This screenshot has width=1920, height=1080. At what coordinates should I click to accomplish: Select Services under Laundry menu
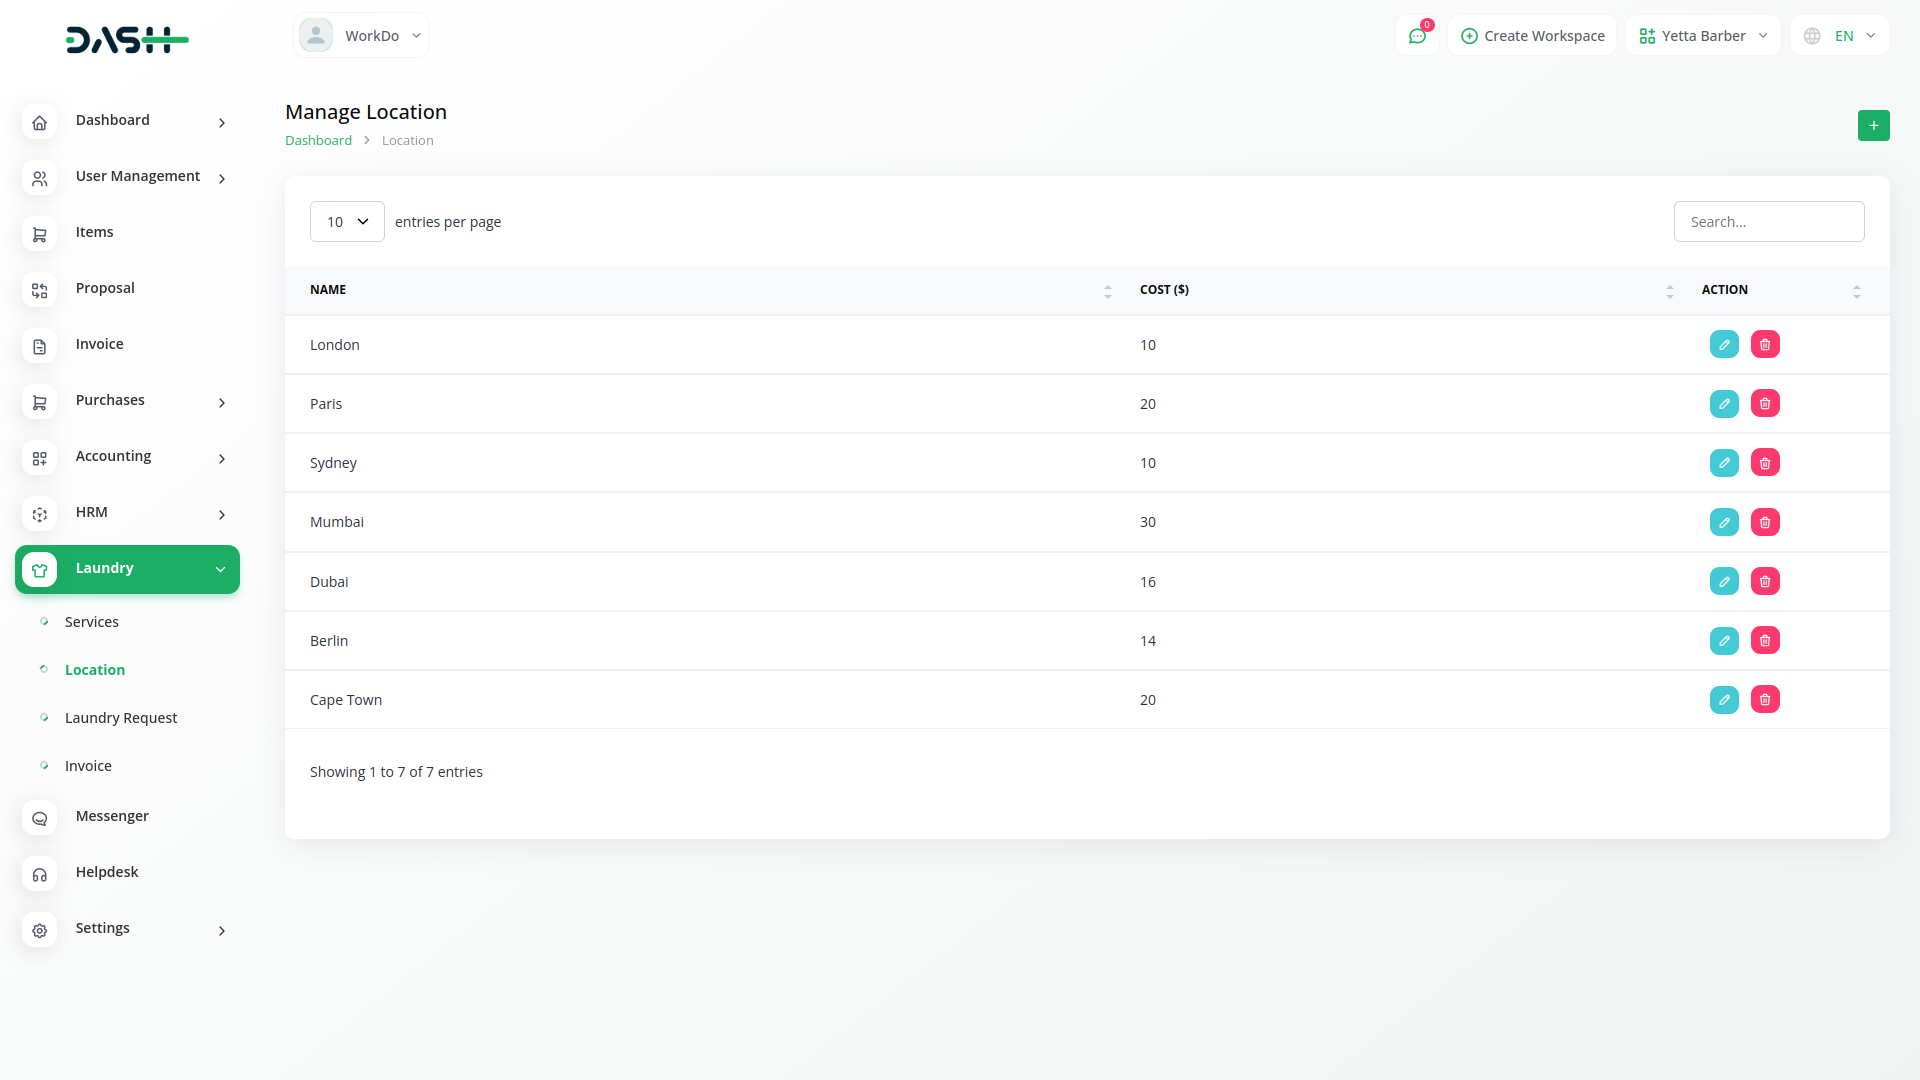92,622
